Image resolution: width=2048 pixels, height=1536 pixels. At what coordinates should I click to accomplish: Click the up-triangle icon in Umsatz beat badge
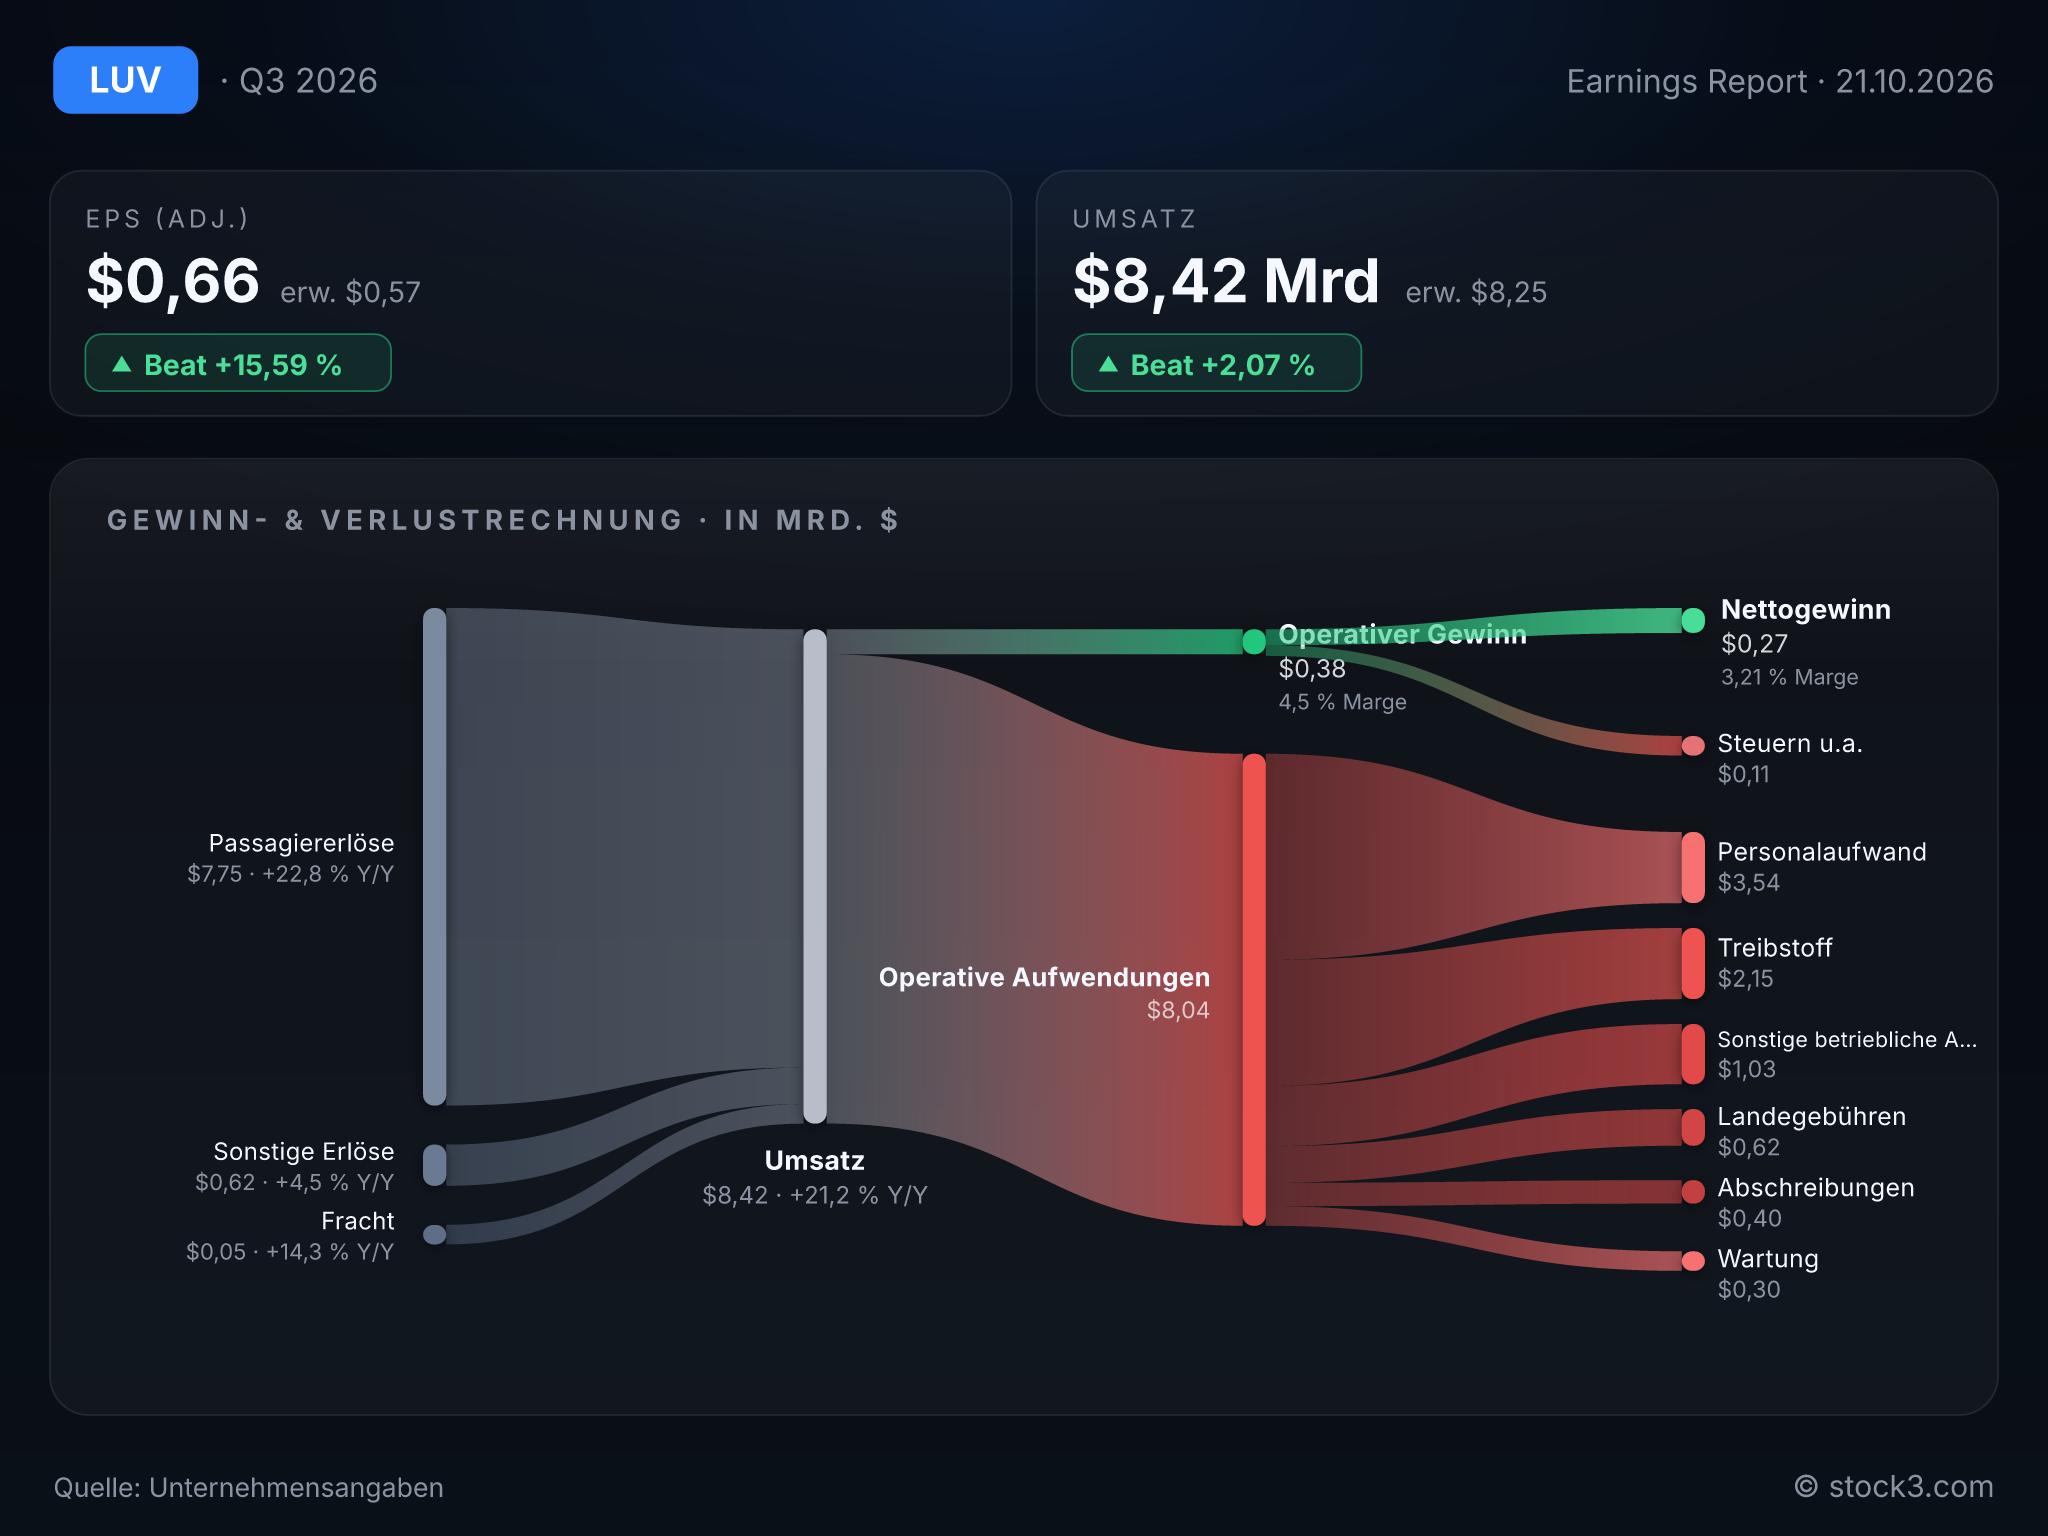(1108, 364)
